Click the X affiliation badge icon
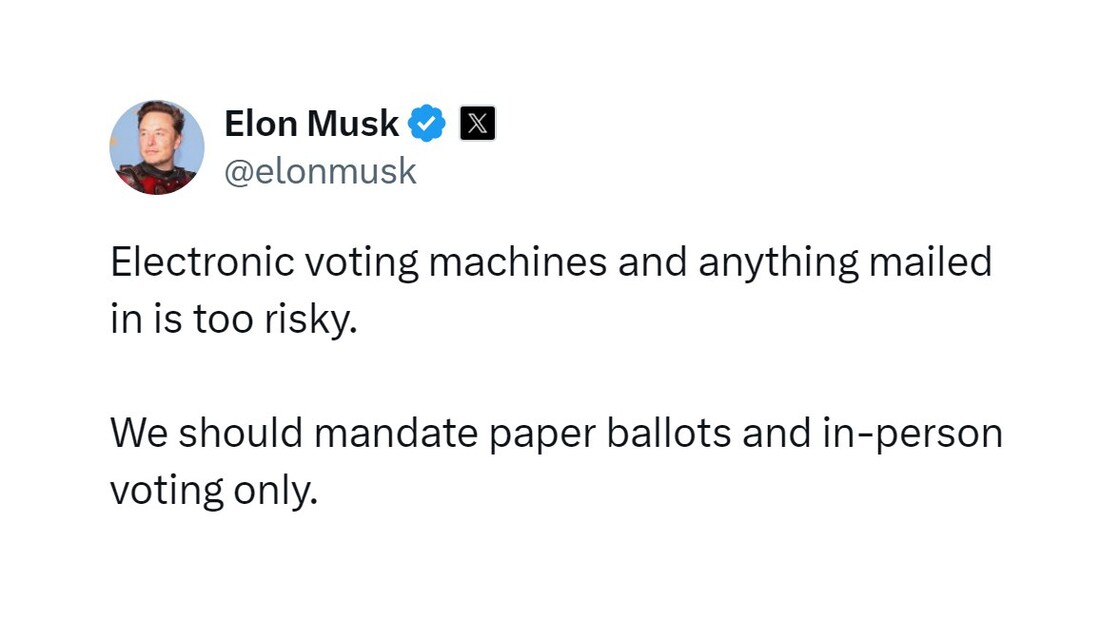The height and width of the screenshot is (619, 1100). pos(477,124)
